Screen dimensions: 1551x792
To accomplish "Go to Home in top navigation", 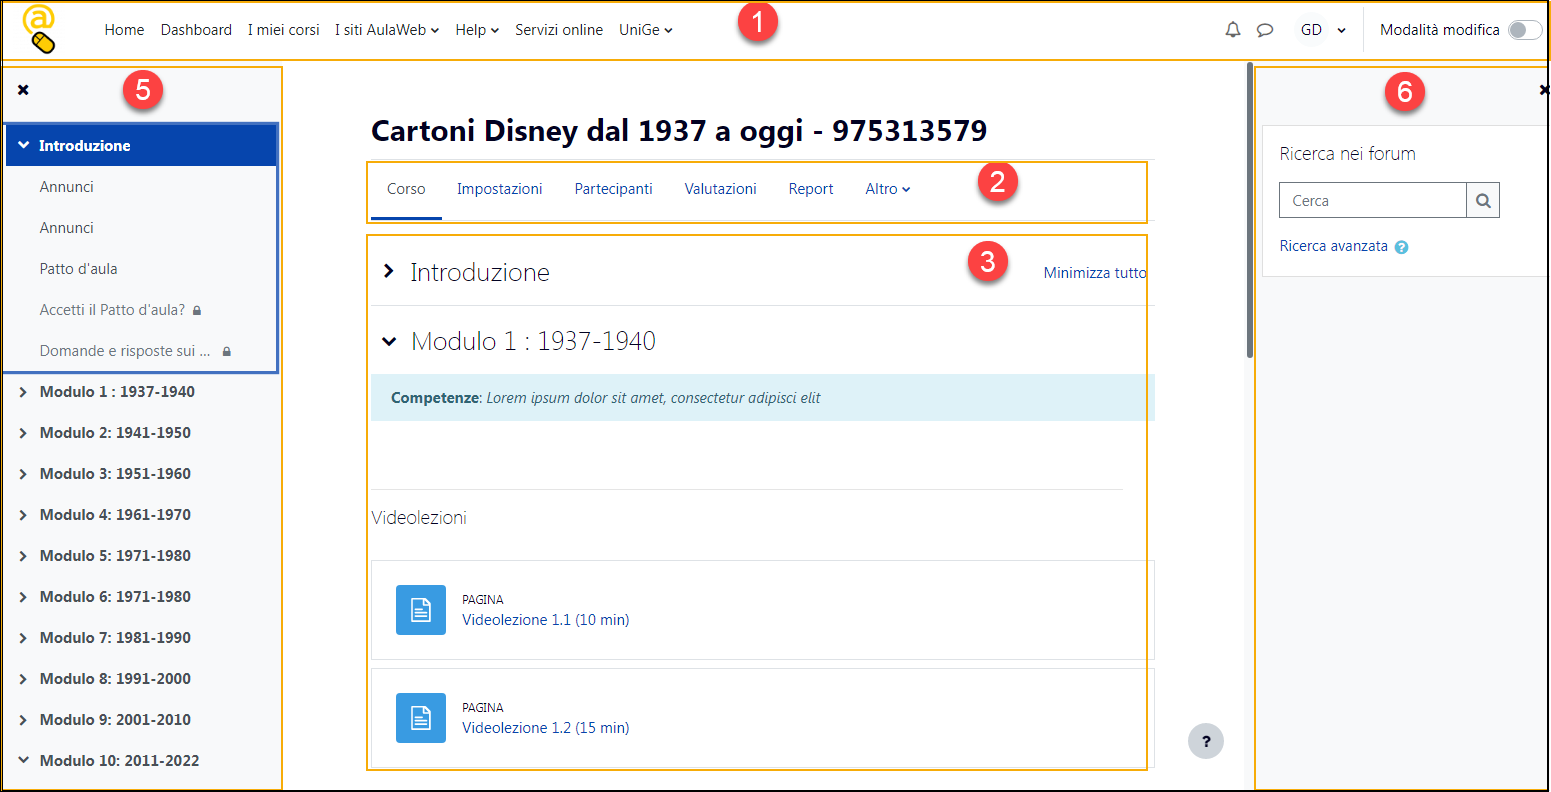I will [x=124, y=30].
